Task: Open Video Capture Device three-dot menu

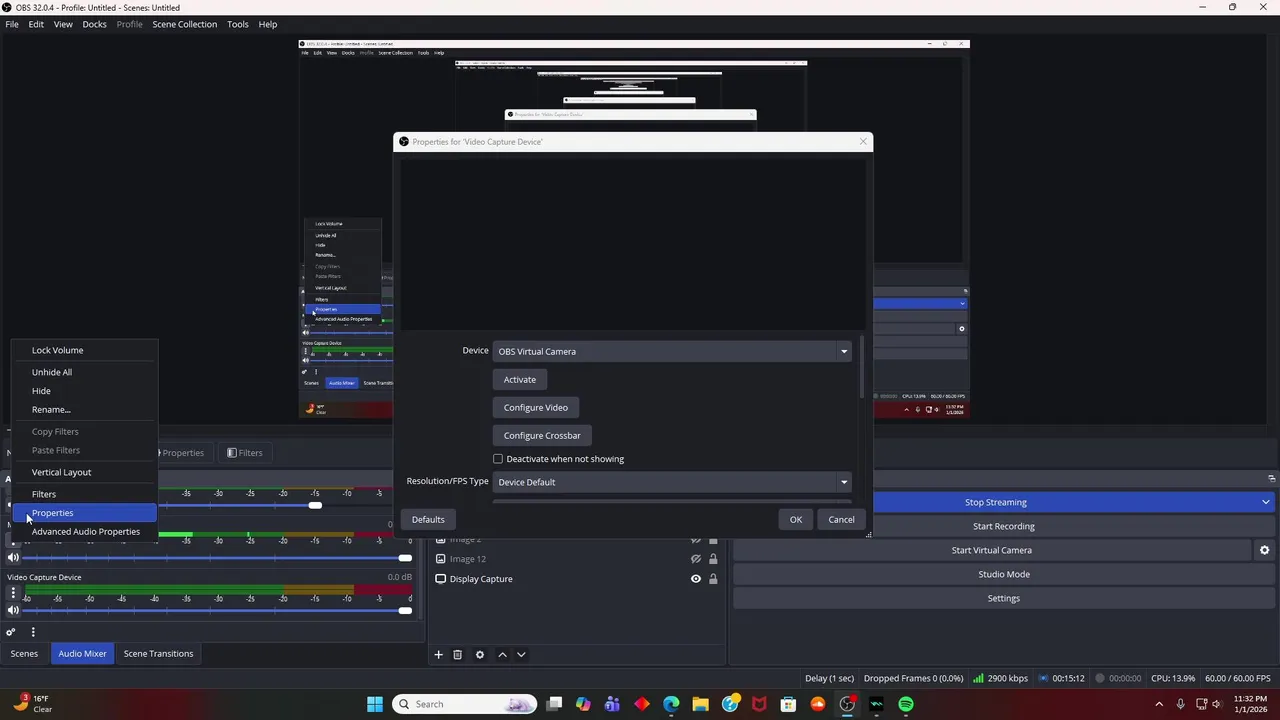Action: click(13, 593)
